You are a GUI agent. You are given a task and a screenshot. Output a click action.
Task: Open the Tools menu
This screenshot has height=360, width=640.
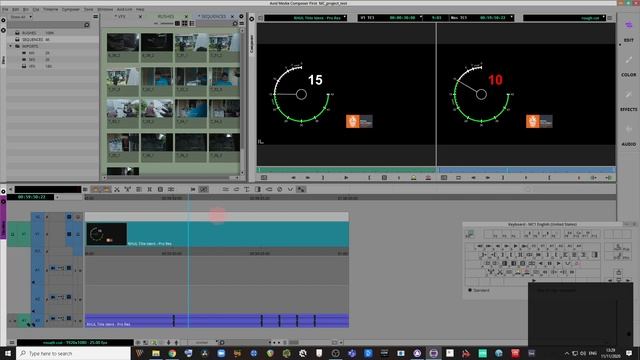click(x=89, y=9)
